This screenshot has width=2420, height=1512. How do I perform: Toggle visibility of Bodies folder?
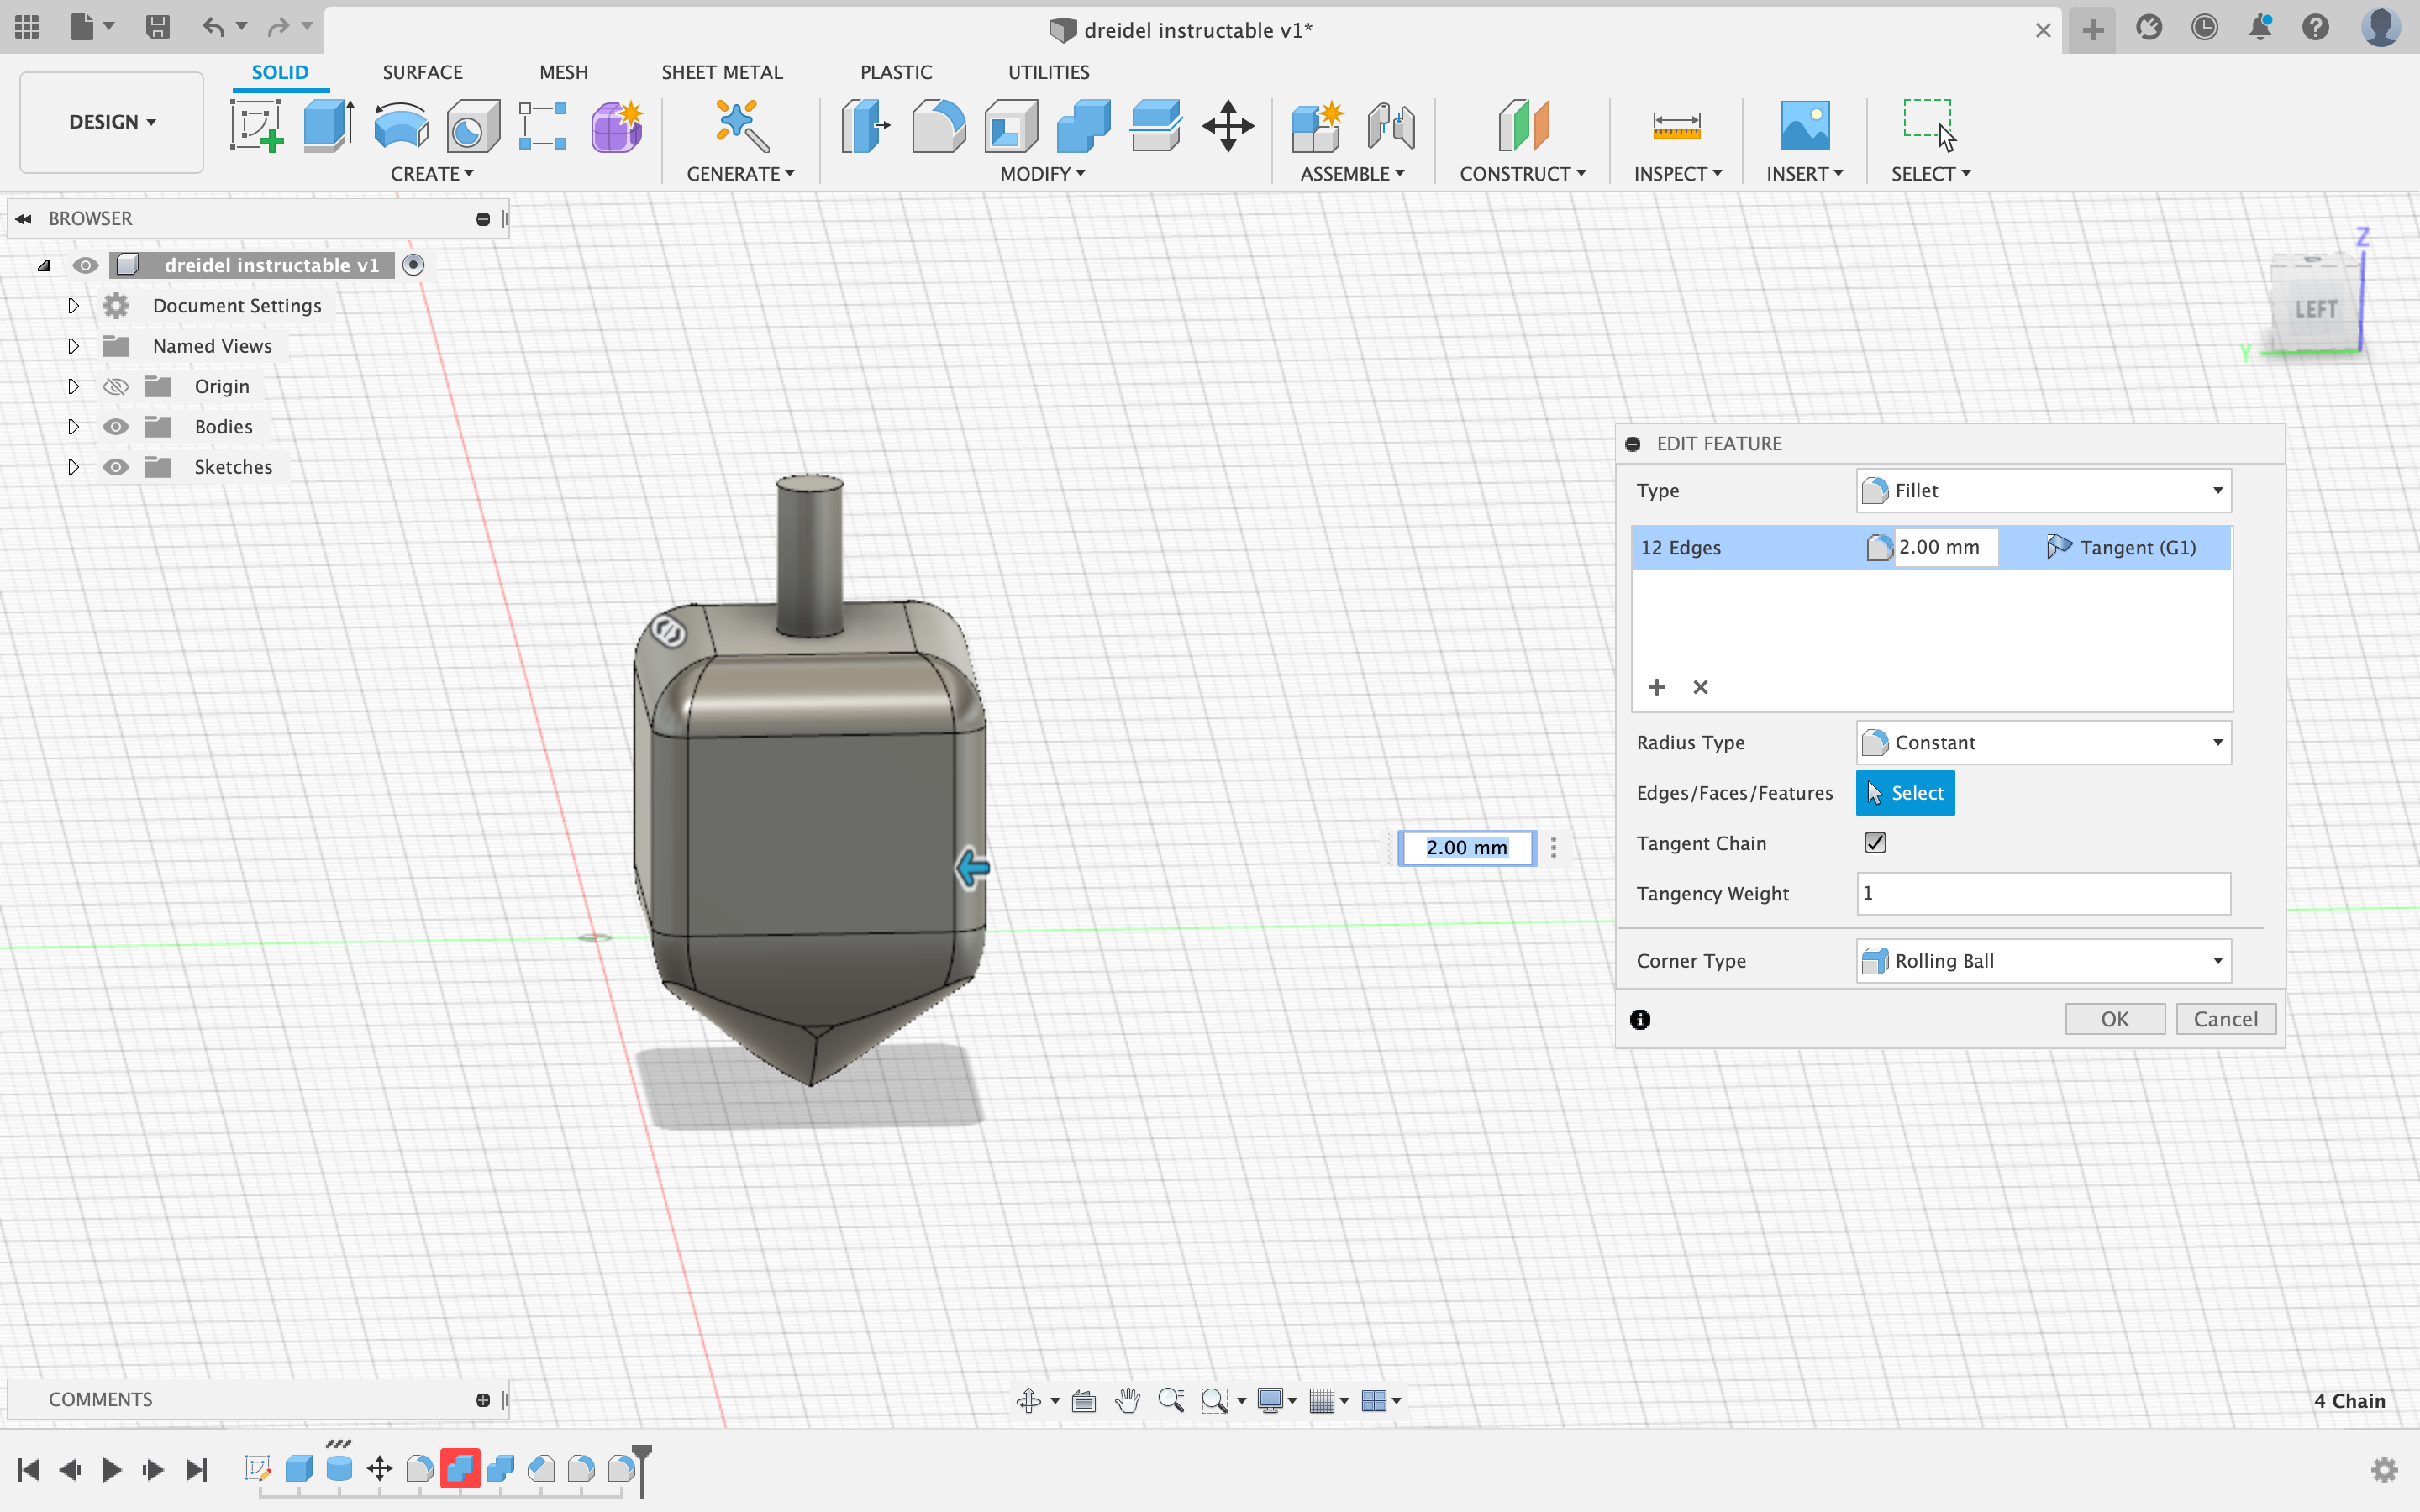coord(115,425)
